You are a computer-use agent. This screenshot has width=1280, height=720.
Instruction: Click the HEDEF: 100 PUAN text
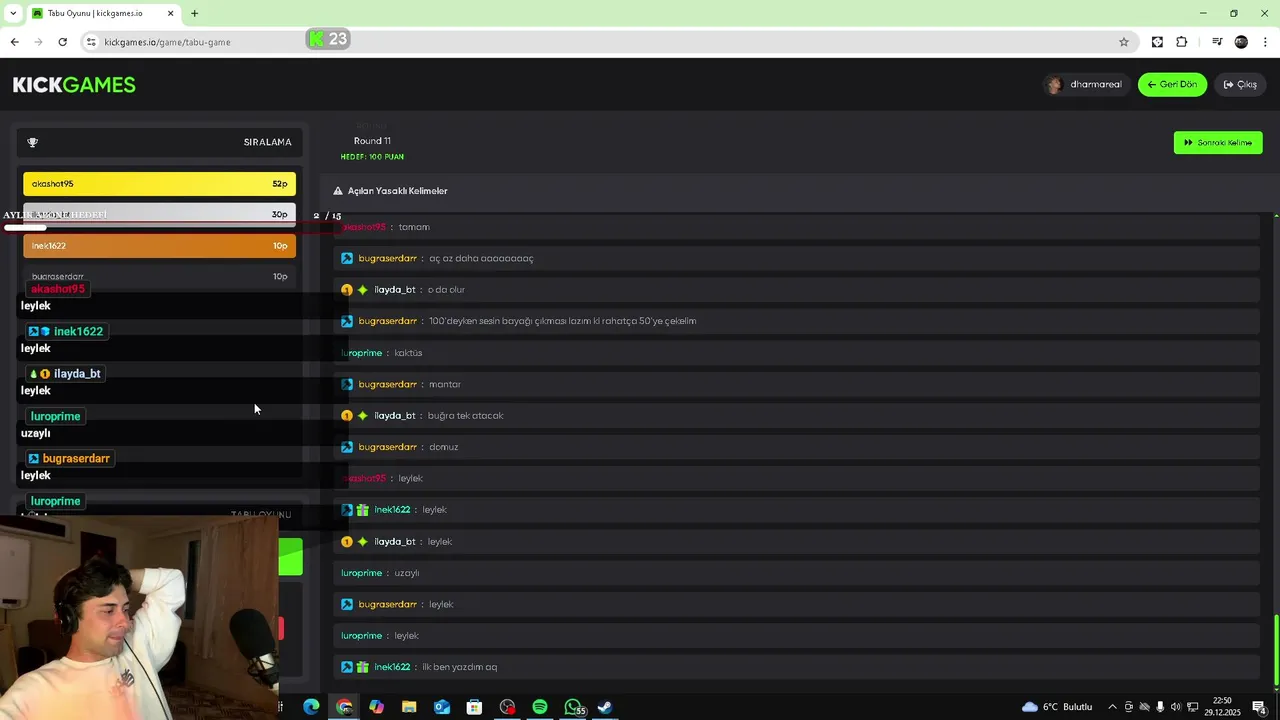click(x=372, y=157)
